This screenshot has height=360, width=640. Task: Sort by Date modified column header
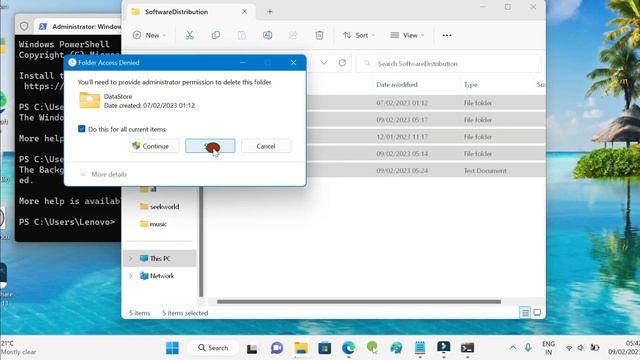(x=397, y=84)
